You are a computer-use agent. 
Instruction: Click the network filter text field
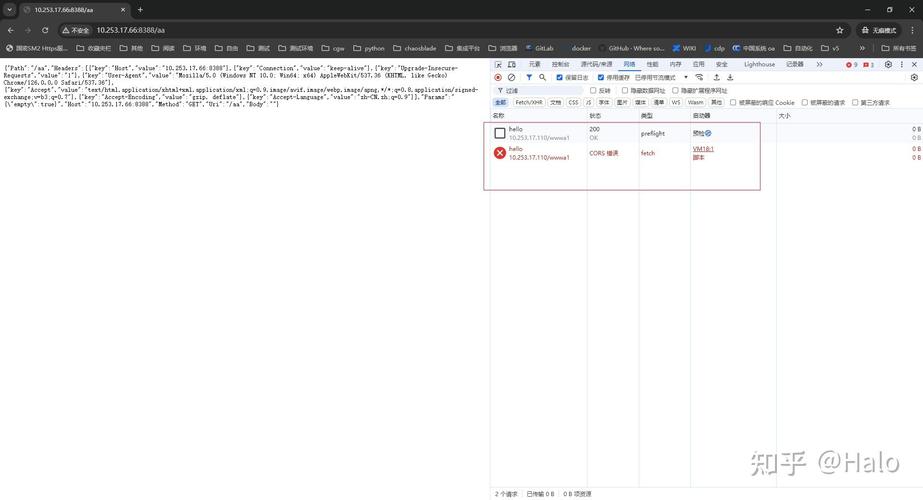click(x=539, y=90)
